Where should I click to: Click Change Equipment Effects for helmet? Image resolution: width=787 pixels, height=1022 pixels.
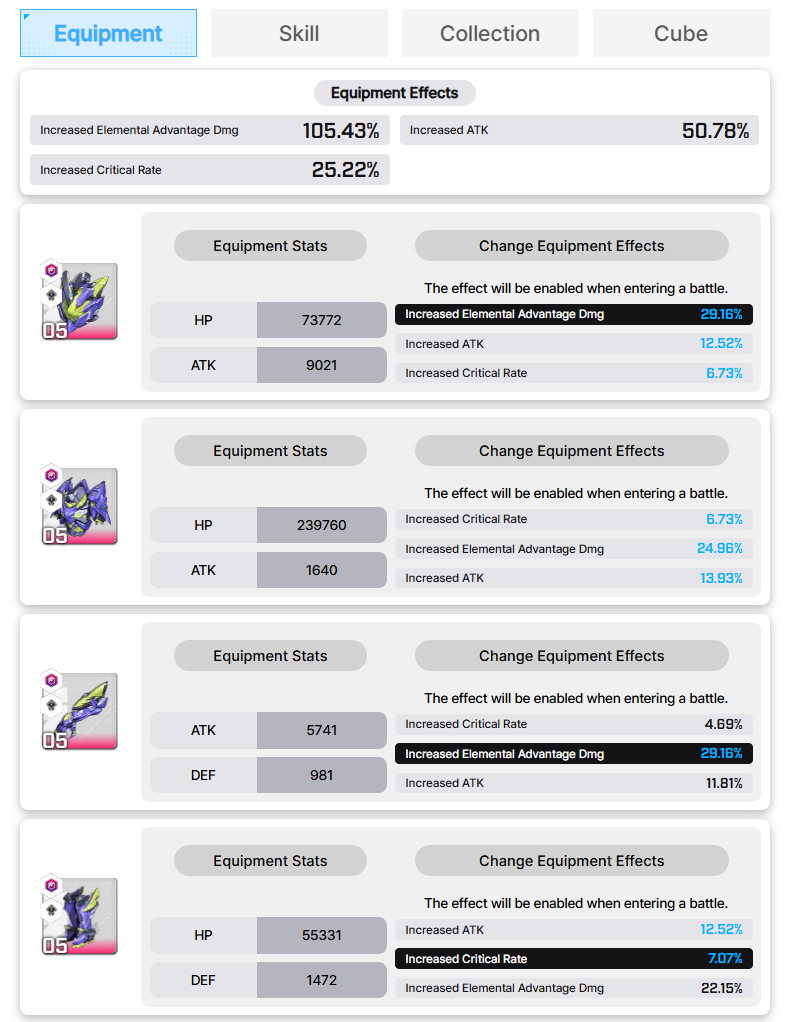[x=572, y=246]
